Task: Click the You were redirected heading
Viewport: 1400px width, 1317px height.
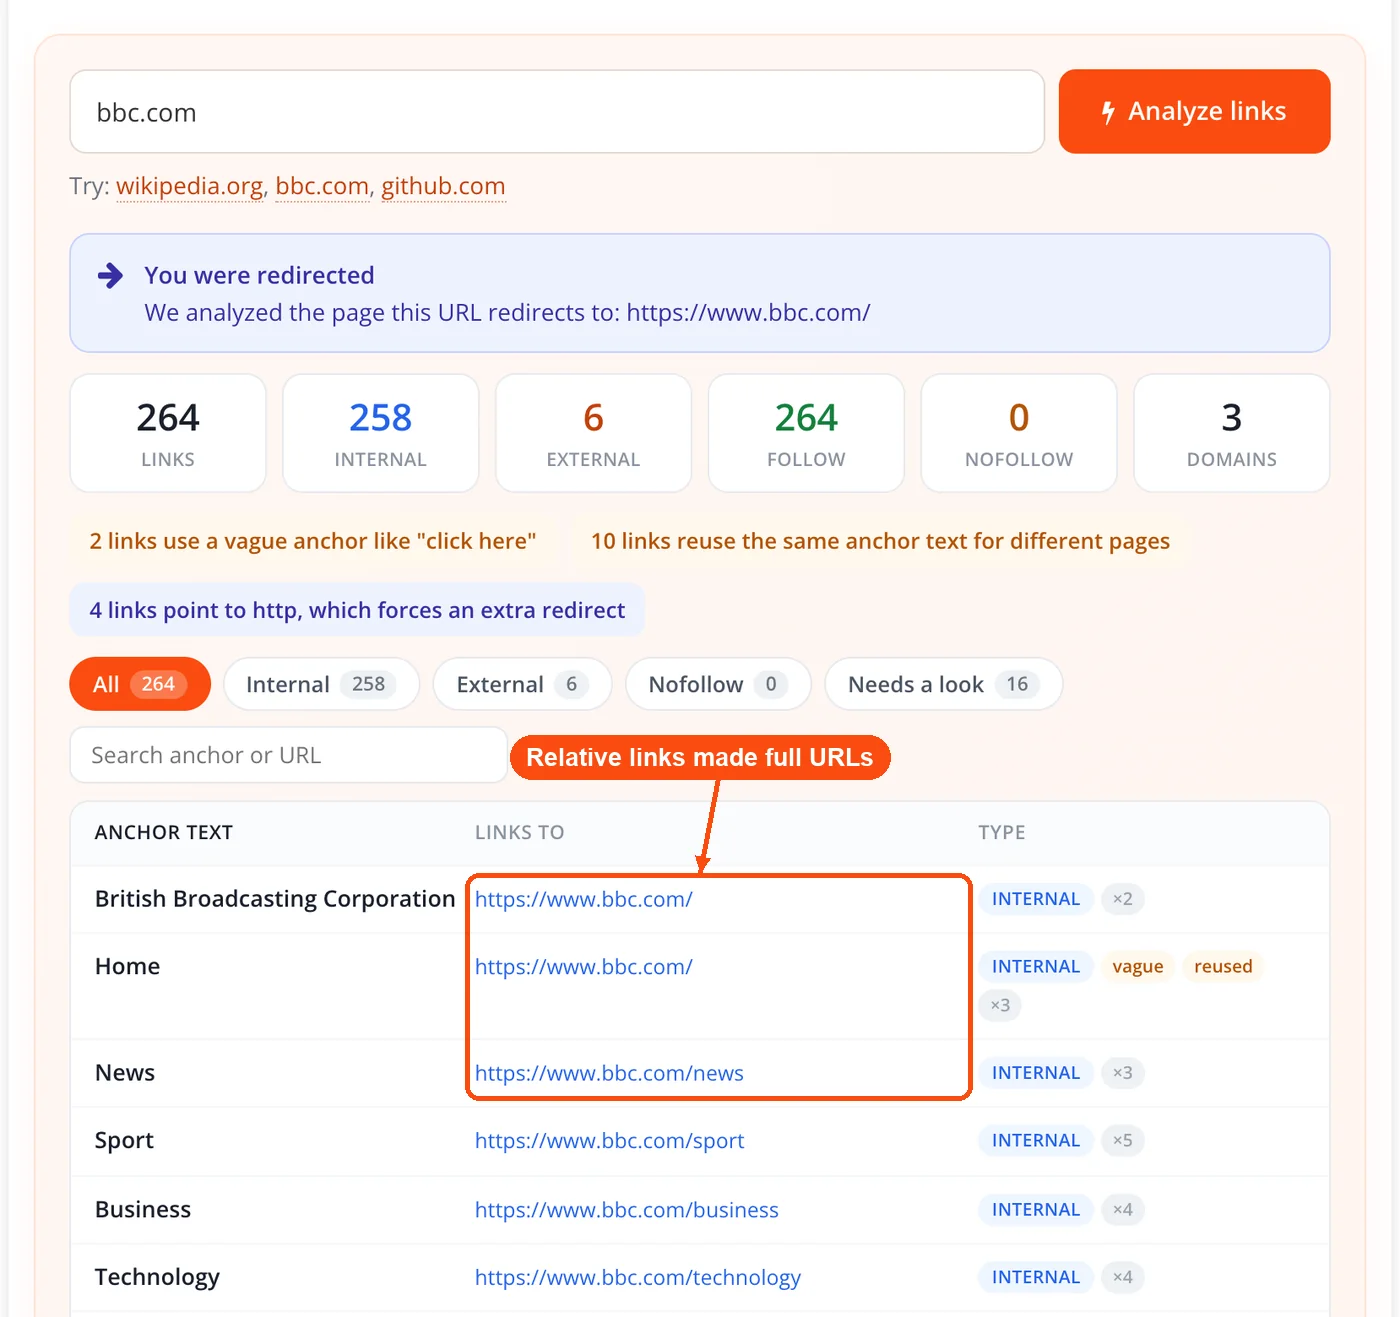Action: (x=259, y=275)
